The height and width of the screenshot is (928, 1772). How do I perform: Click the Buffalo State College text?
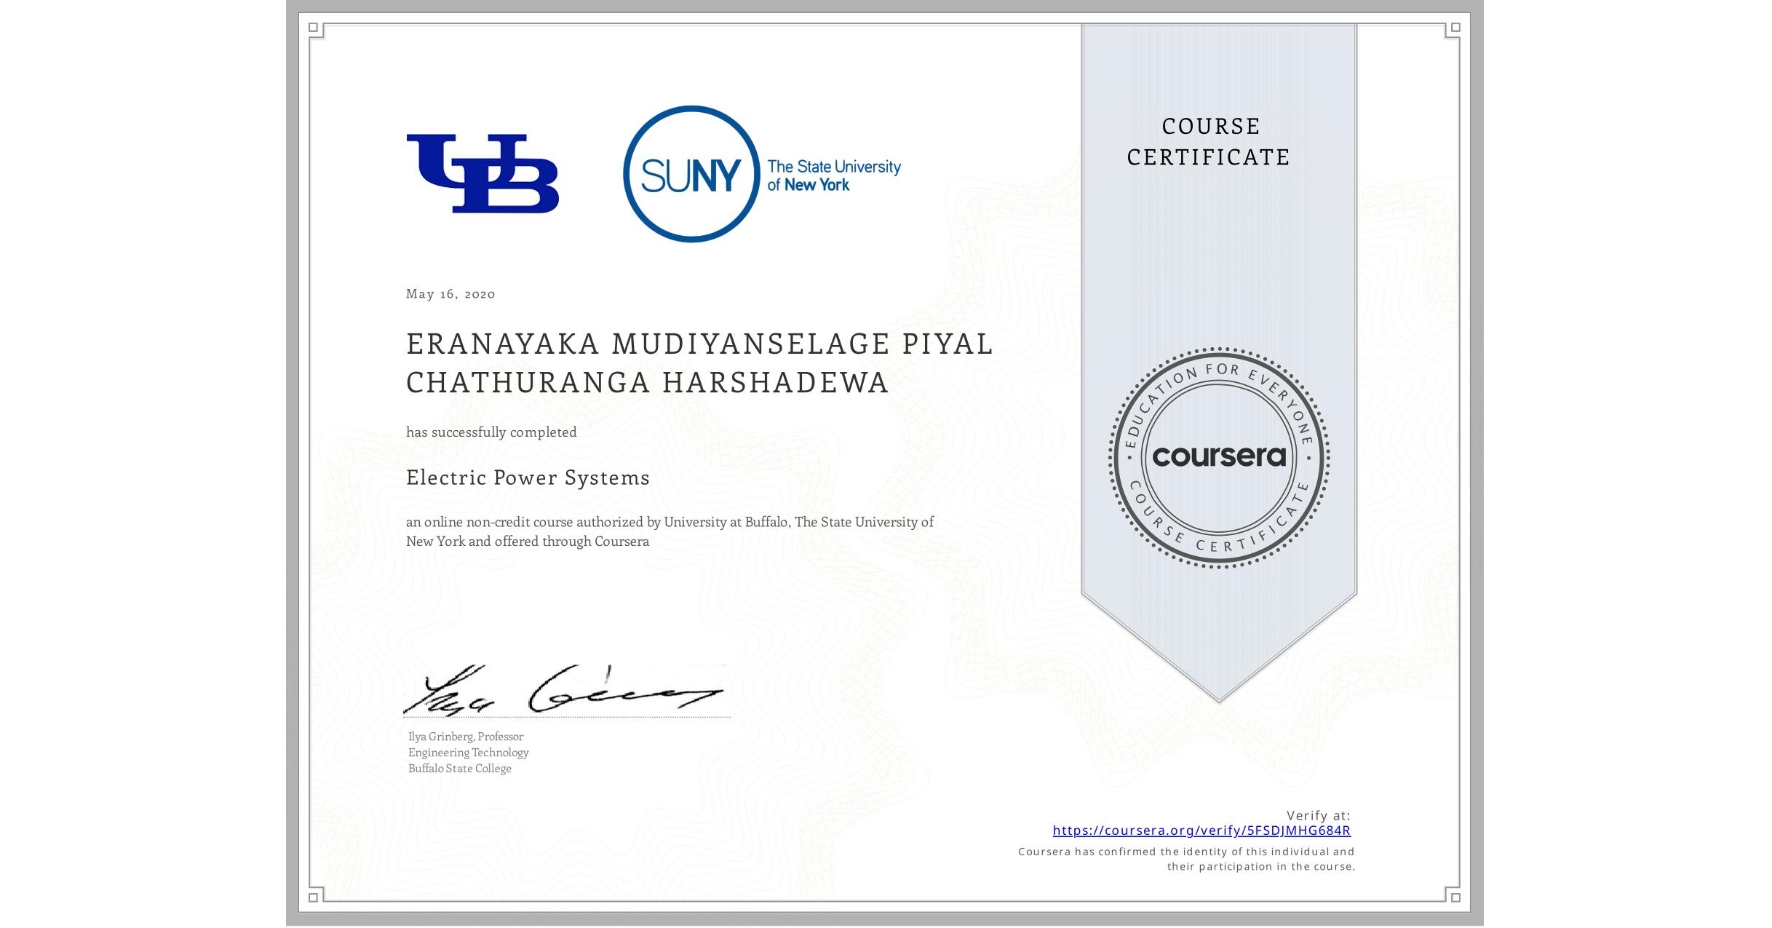pyautogui.click(x=457, y=768)
